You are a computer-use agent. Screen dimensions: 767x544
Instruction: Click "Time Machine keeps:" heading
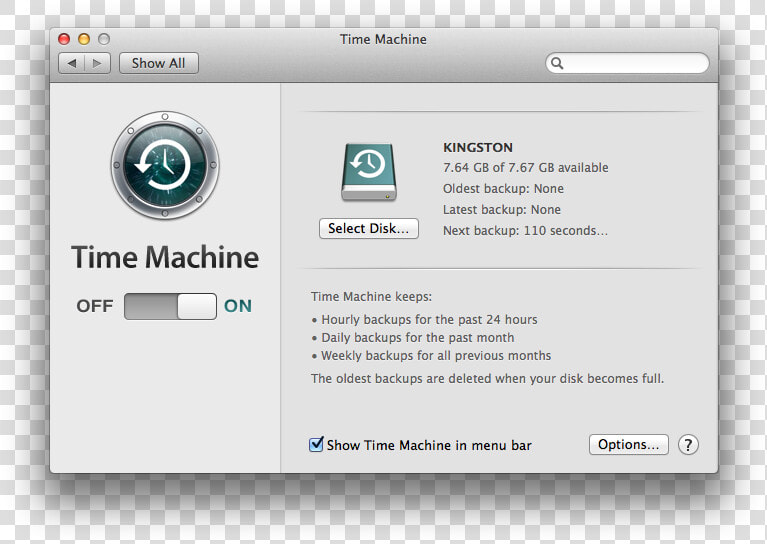coord(371,297)
